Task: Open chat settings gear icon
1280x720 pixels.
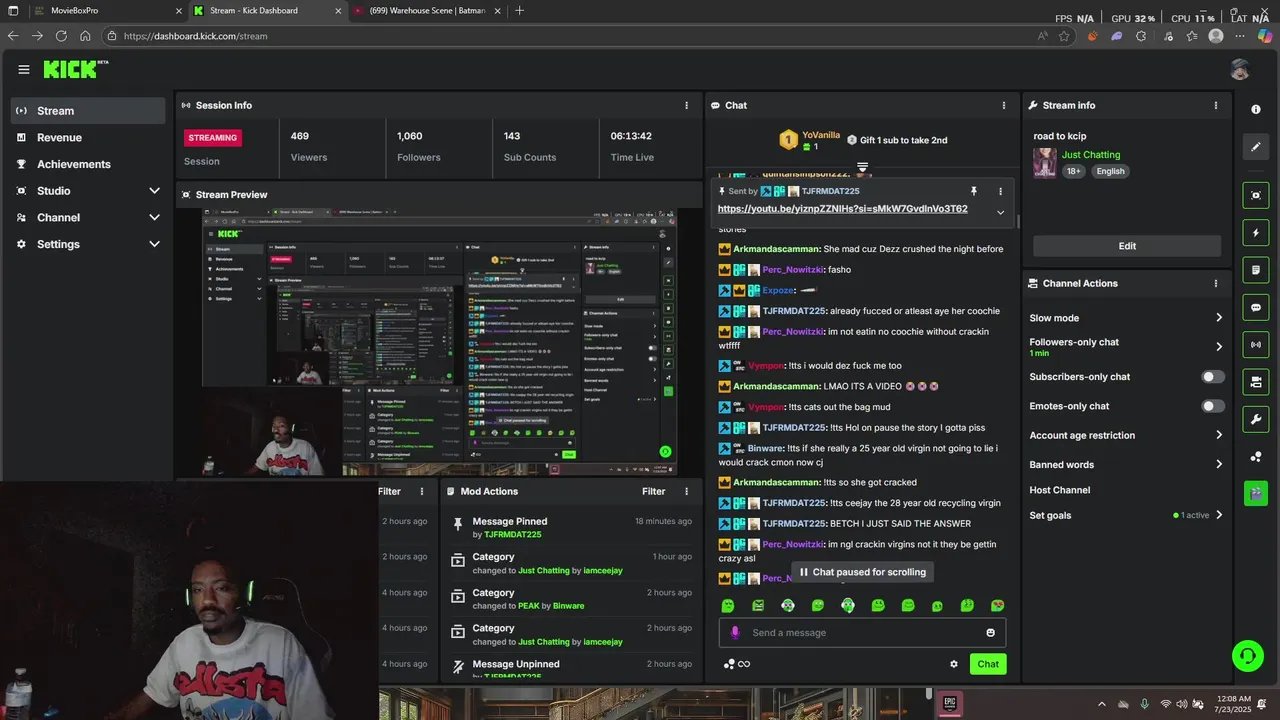Action: coord(954,664)
